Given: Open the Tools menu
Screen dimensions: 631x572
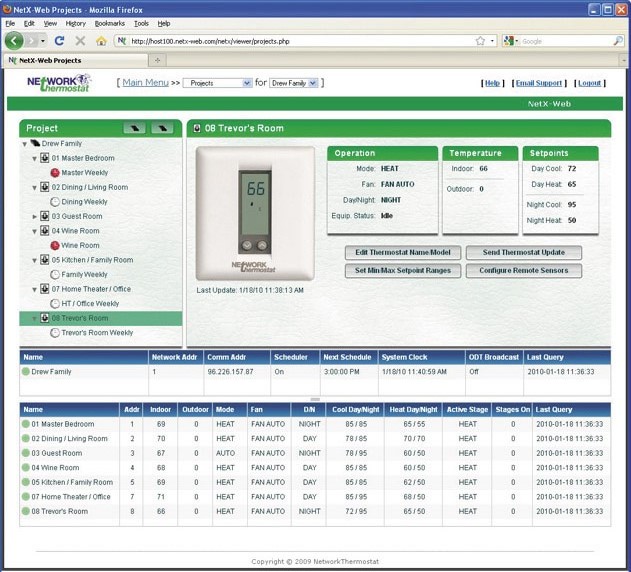Looking at the screenshot, I should click(x=141, y=23).
